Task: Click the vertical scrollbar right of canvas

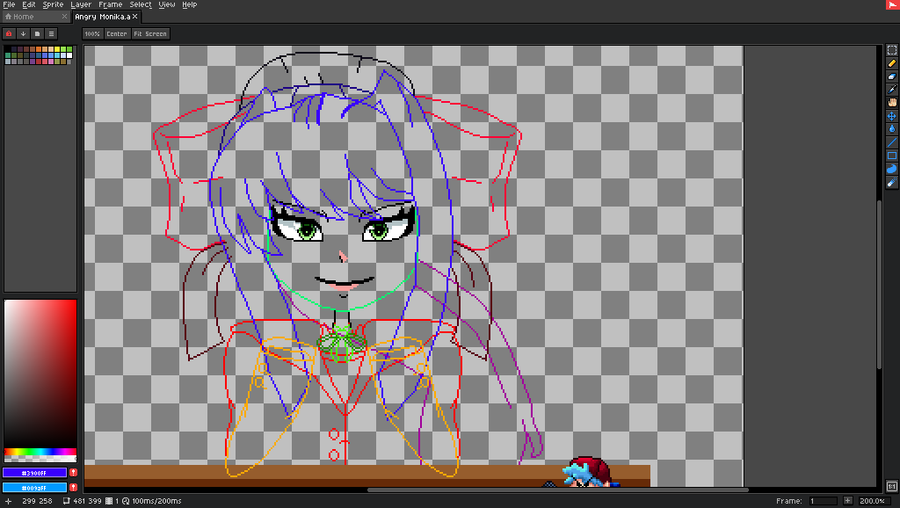Action: [x=878, y=287]
